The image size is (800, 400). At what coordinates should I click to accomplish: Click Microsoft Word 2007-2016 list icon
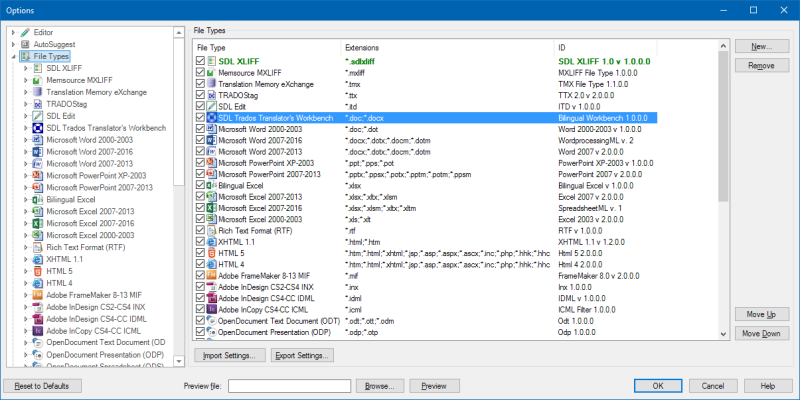point(212,140)
